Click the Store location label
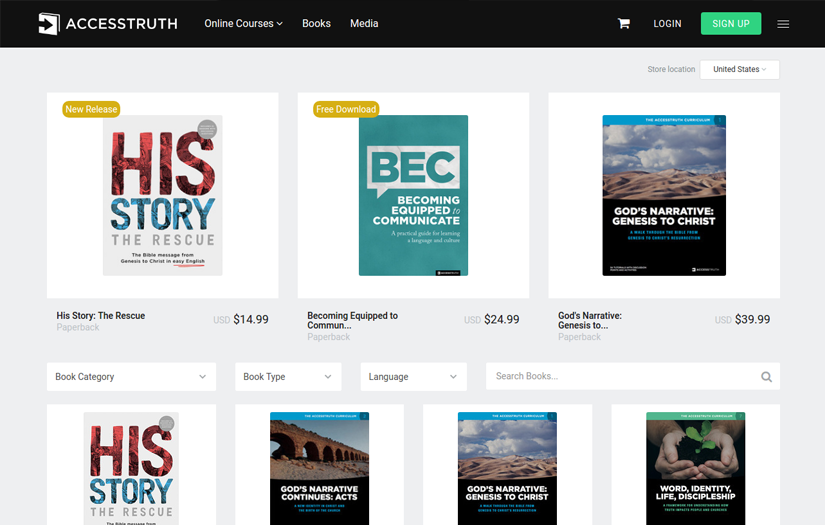The image size is (825, 525). click(671, 69)
